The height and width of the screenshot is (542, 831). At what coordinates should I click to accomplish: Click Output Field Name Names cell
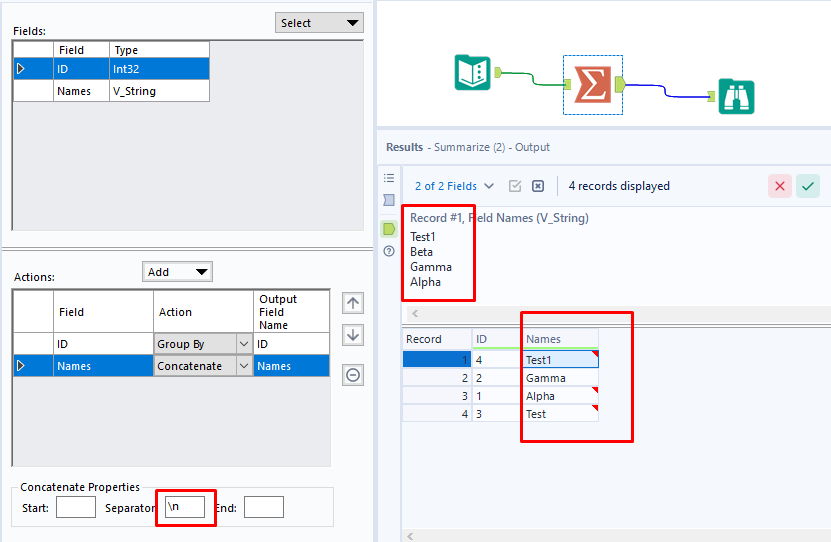tap(291, 366)
